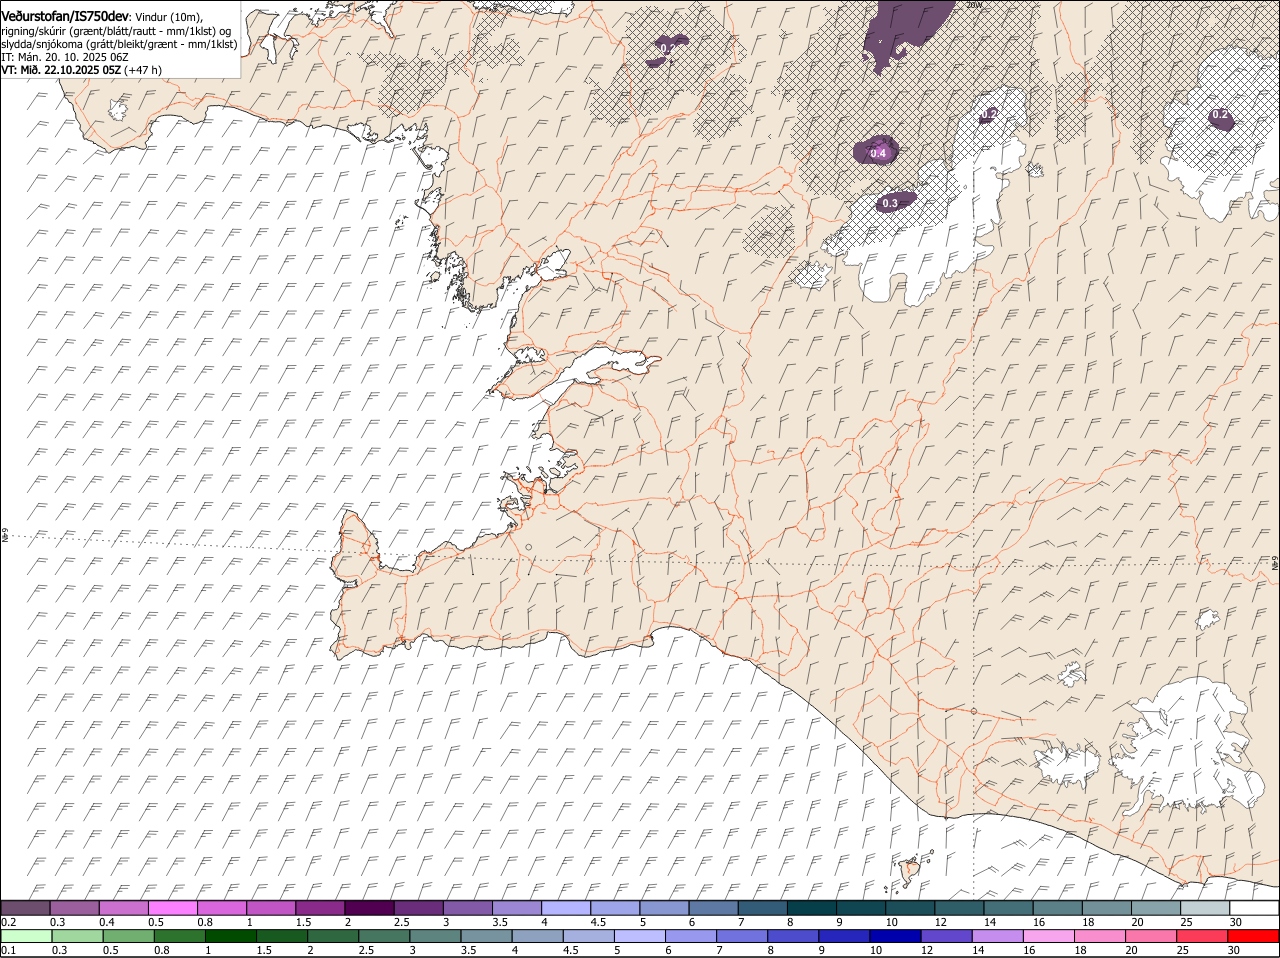This screenshot has height=958, width=1280.
Task: Click the red lower legend swatch right of the 30 label
Action: (1253, 936)
